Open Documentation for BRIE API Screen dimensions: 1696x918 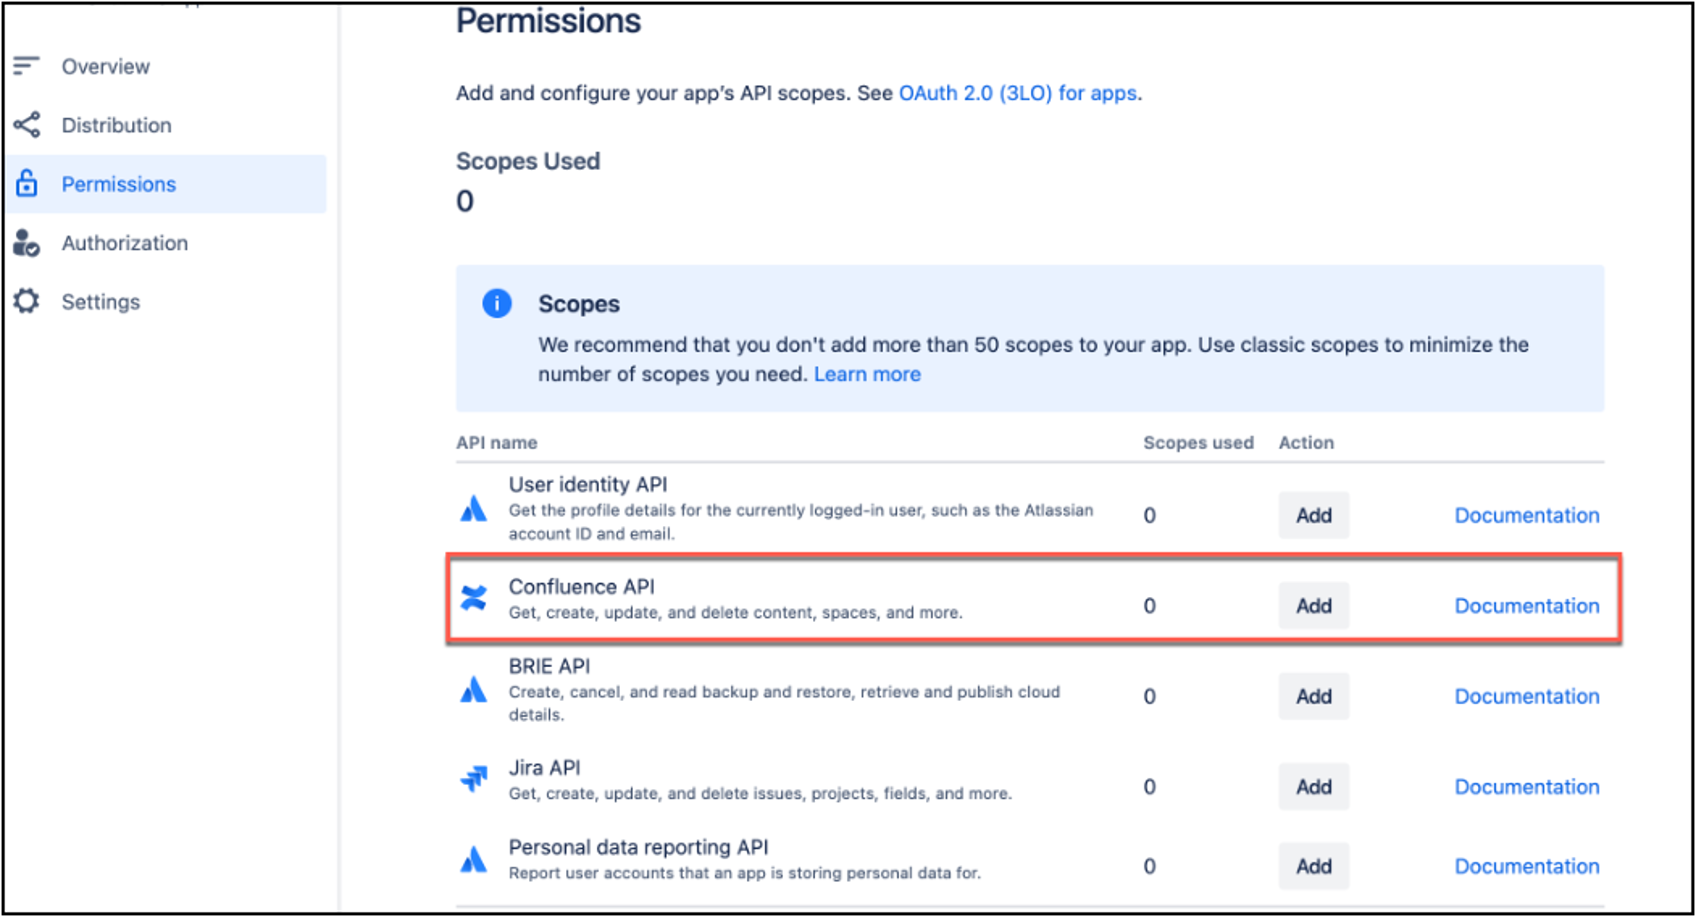coord(1526,696)
